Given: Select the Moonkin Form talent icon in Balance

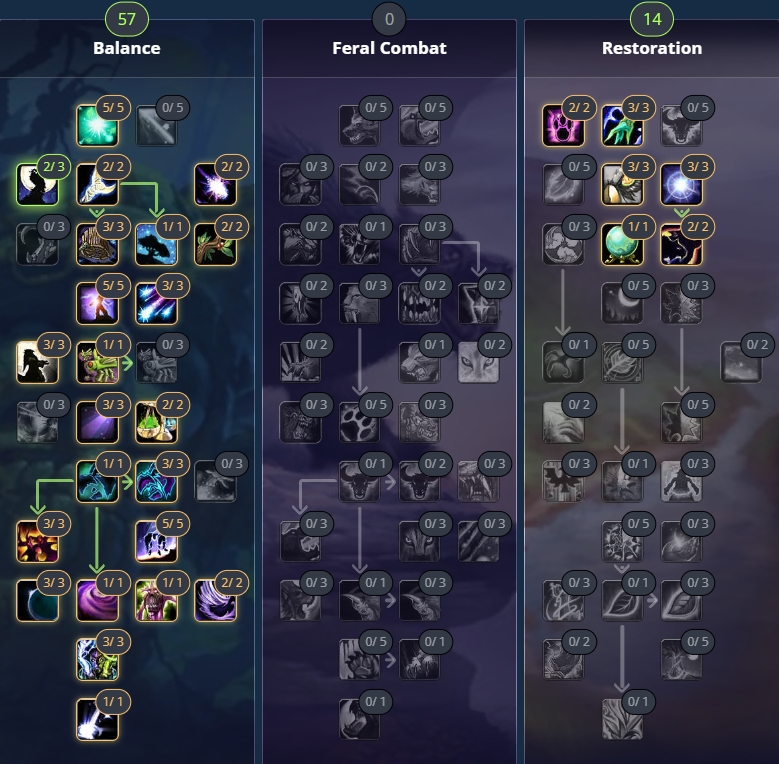Looking at the screenshot, I should point(97,481).
